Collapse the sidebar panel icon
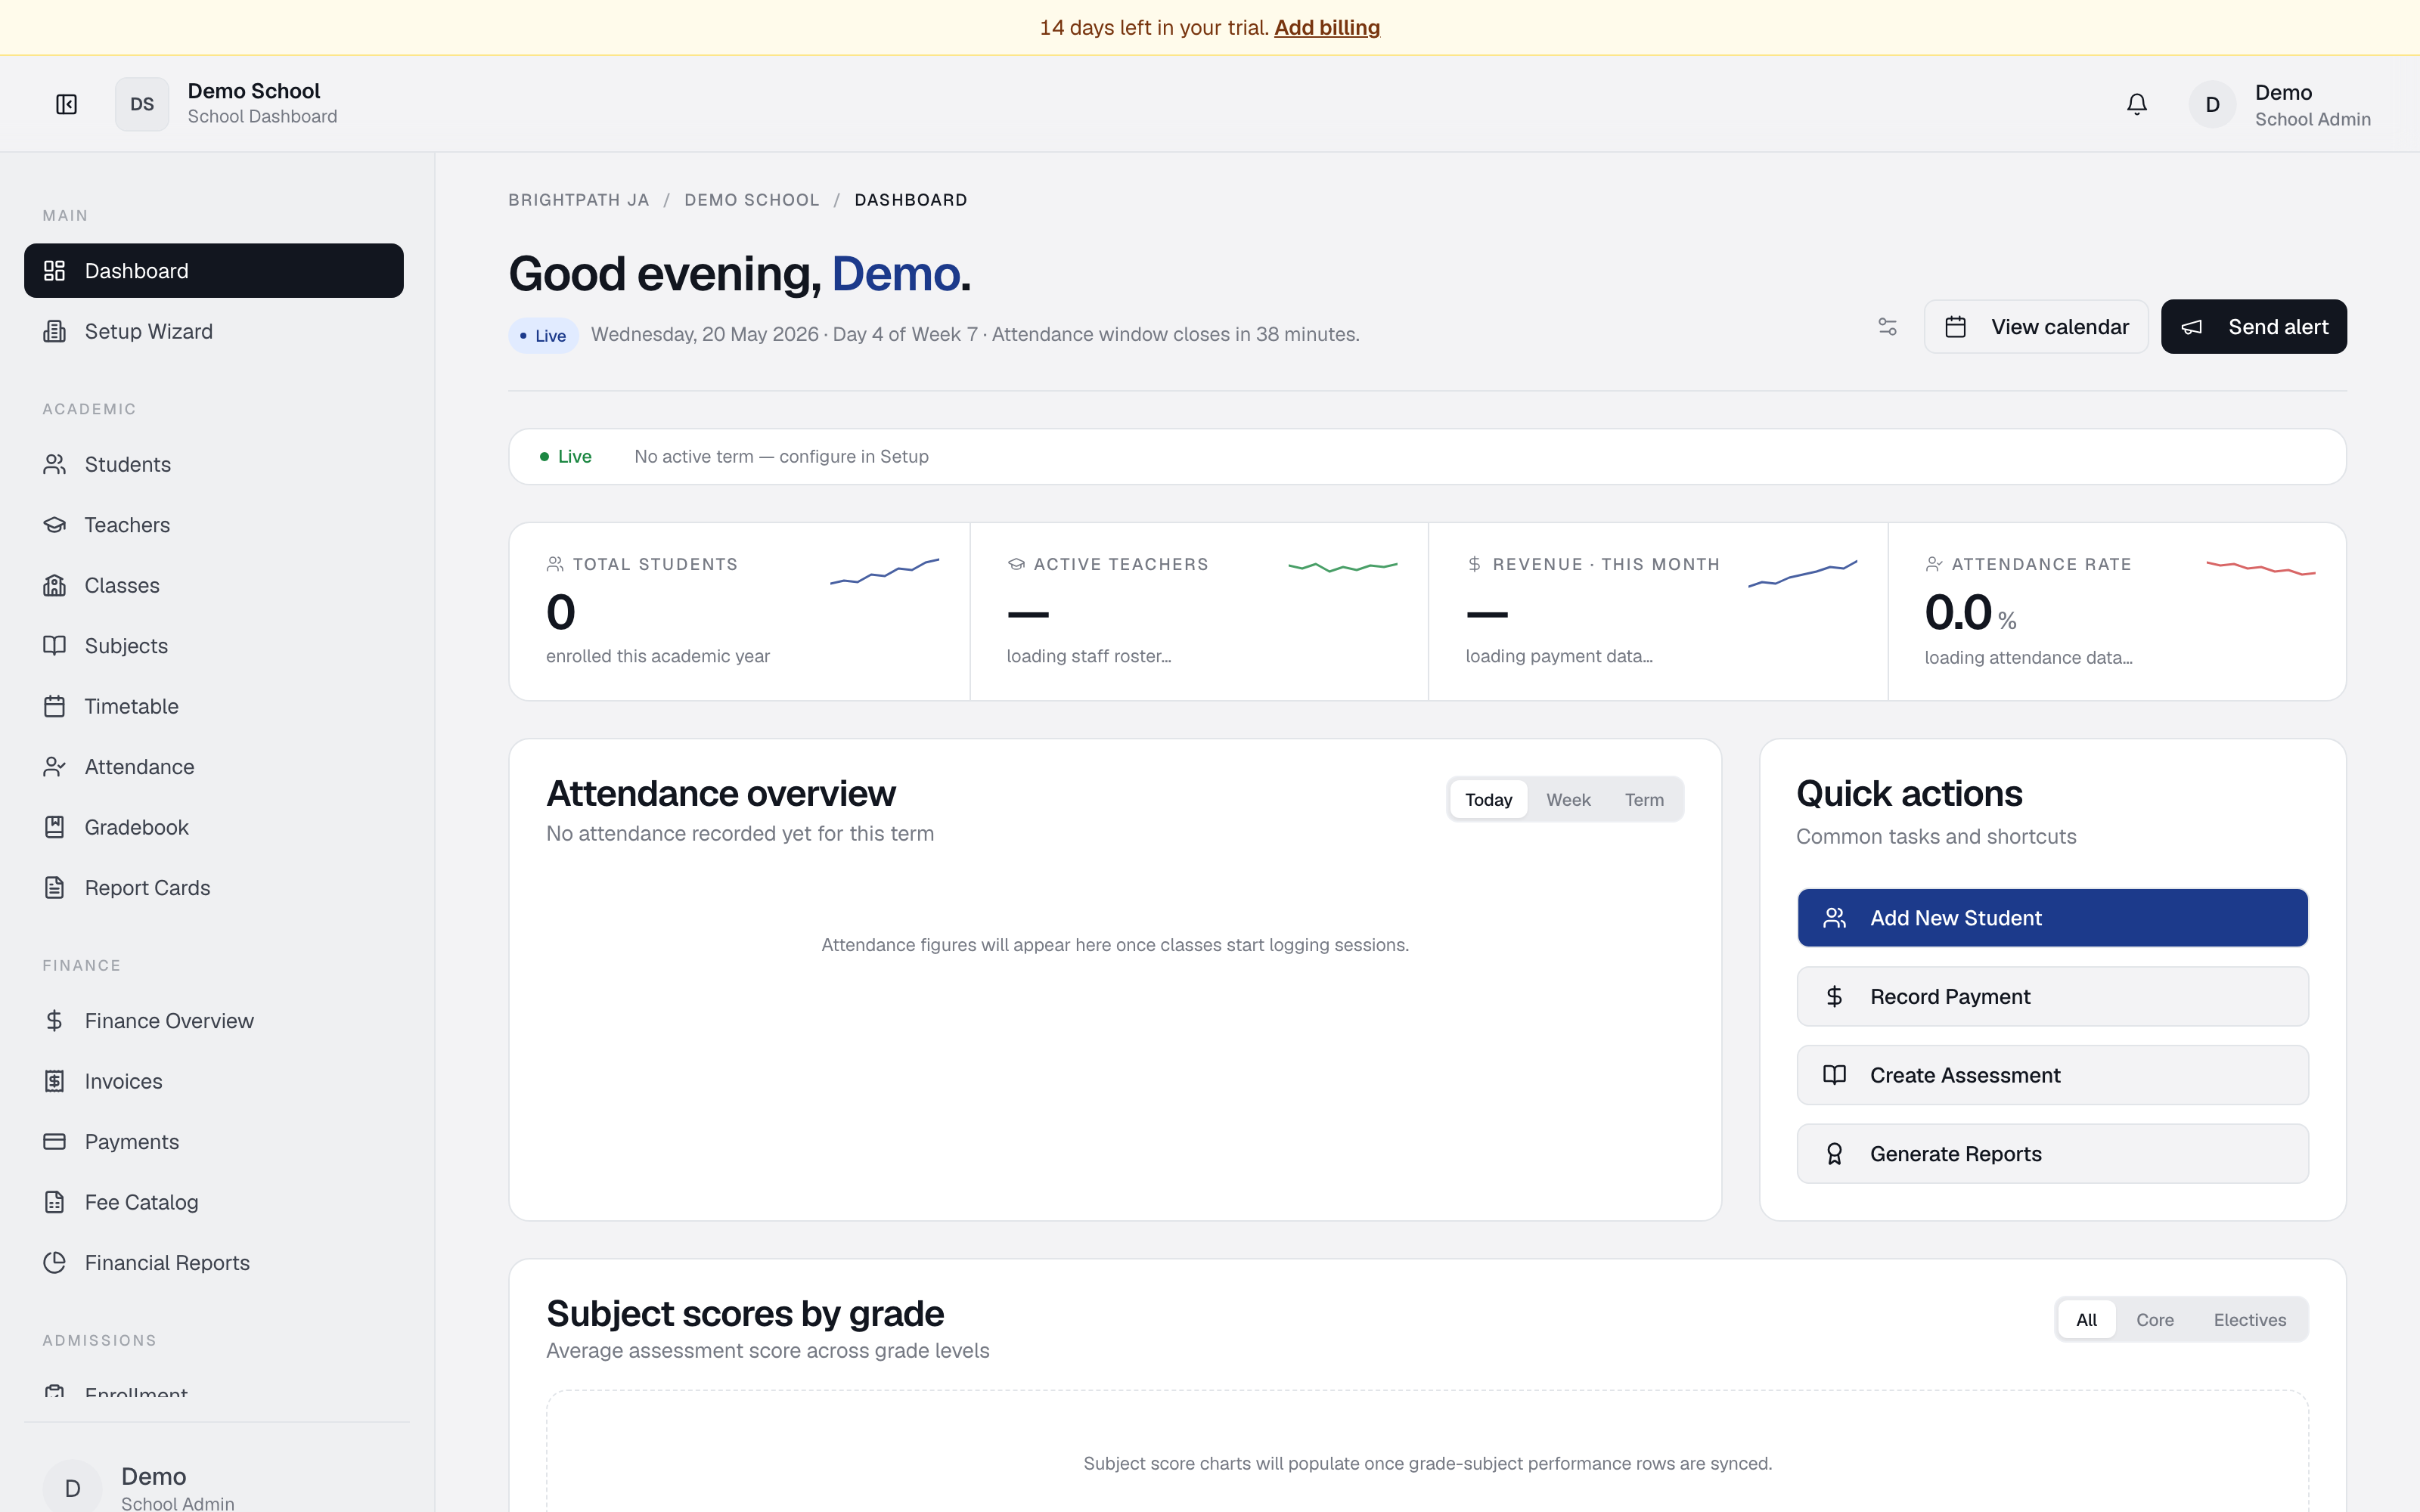 click(x=66, y=104)
